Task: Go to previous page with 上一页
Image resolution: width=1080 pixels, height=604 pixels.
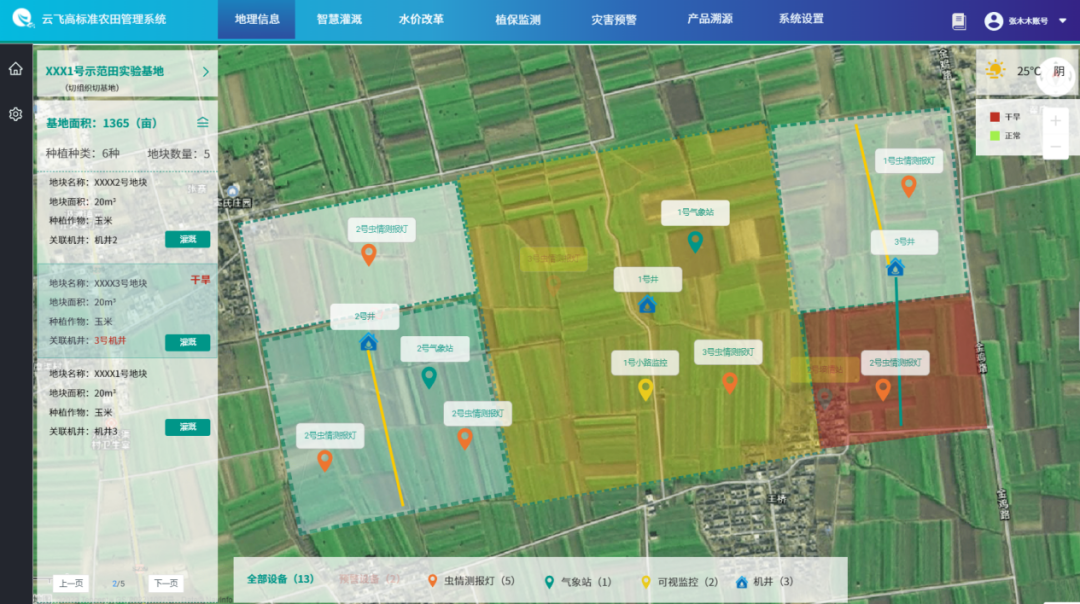Action: pyautogui.click(x=71, y=583)
